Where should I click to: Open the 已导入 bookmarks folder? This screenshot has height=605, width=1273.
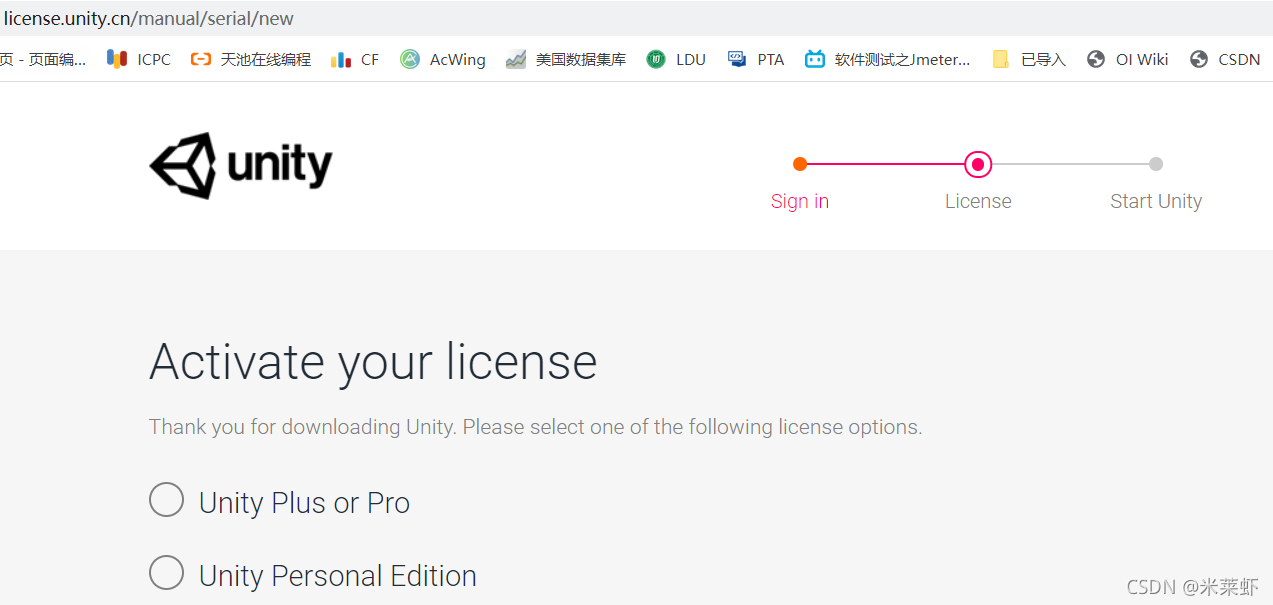point(1029,59)
